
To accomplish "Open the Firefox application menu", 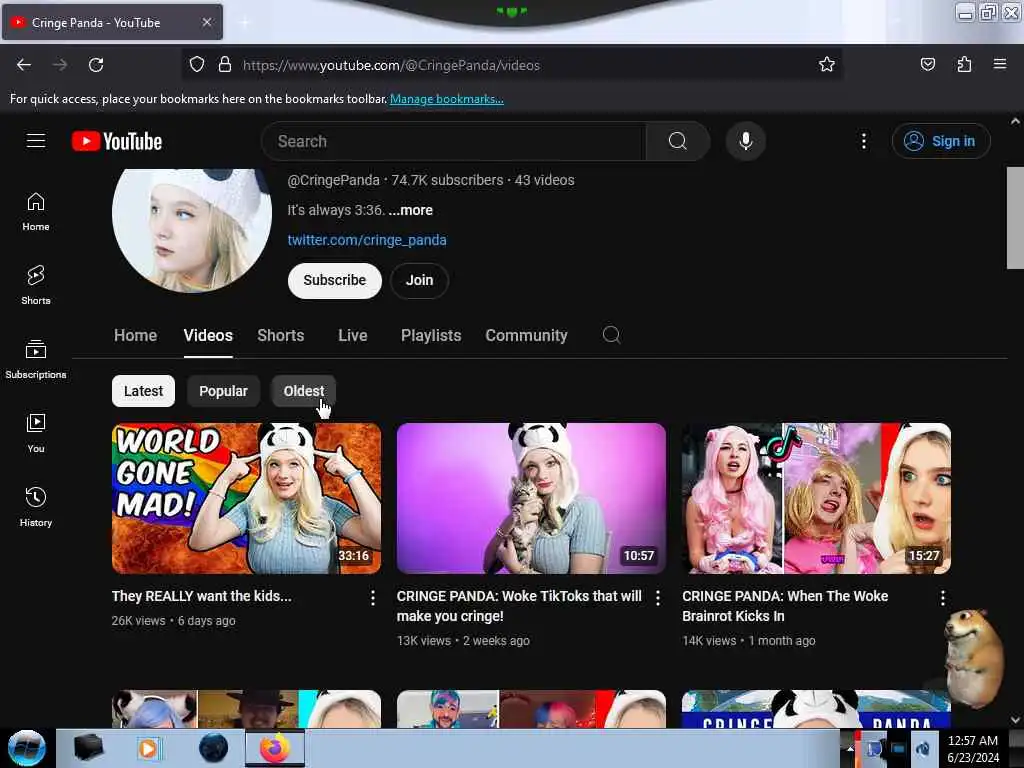I will point(1000,64).
